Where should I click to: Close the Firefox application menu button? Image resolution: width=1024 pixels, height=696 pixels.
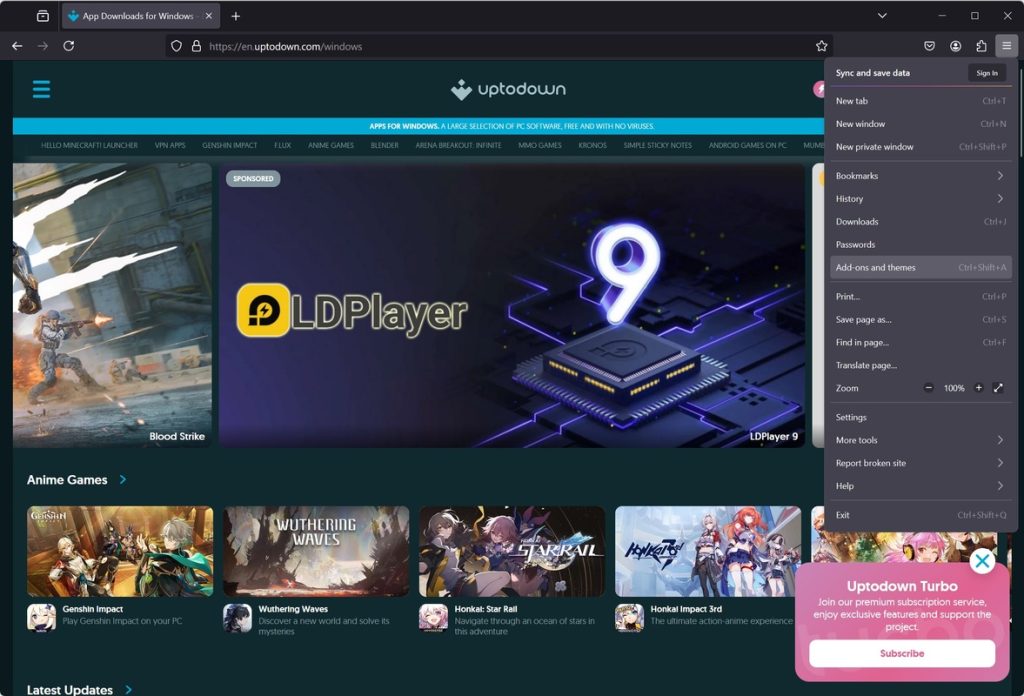click(x=1006, y=46)
